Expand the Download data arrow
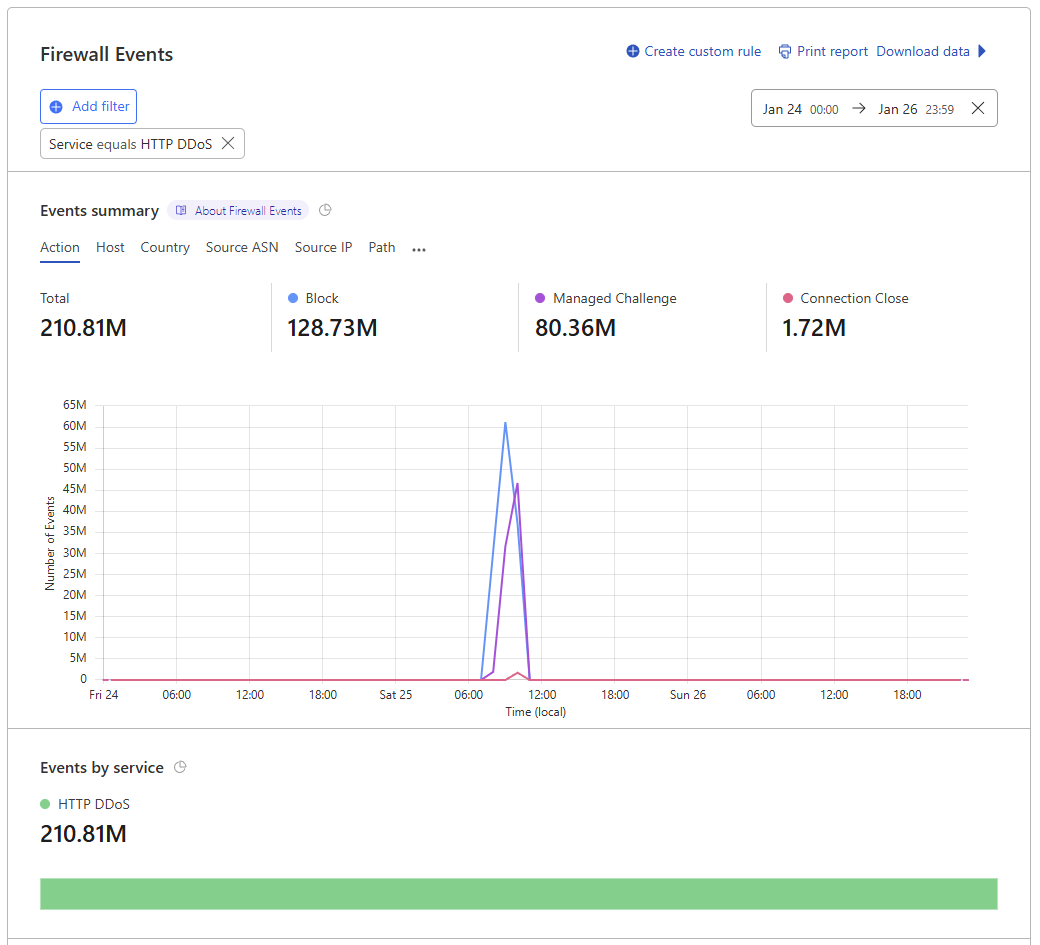This screenshot has height=945, width=1040. 982,52
